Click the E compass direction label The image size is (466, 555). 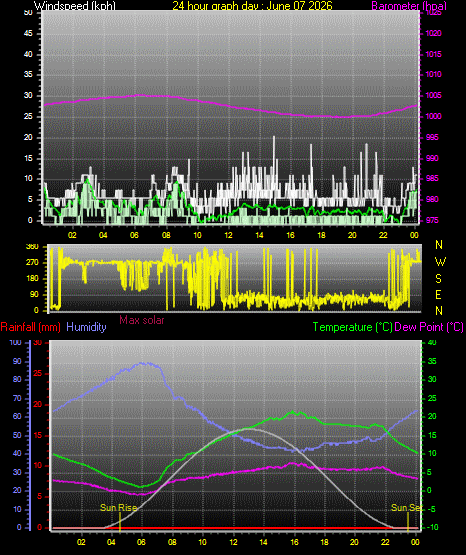click(x=438, y=295)
